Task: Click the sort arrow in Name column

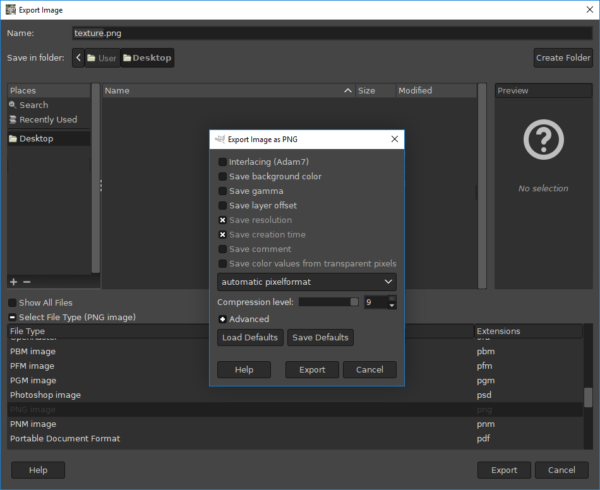Action: click(x=347, y=91)
